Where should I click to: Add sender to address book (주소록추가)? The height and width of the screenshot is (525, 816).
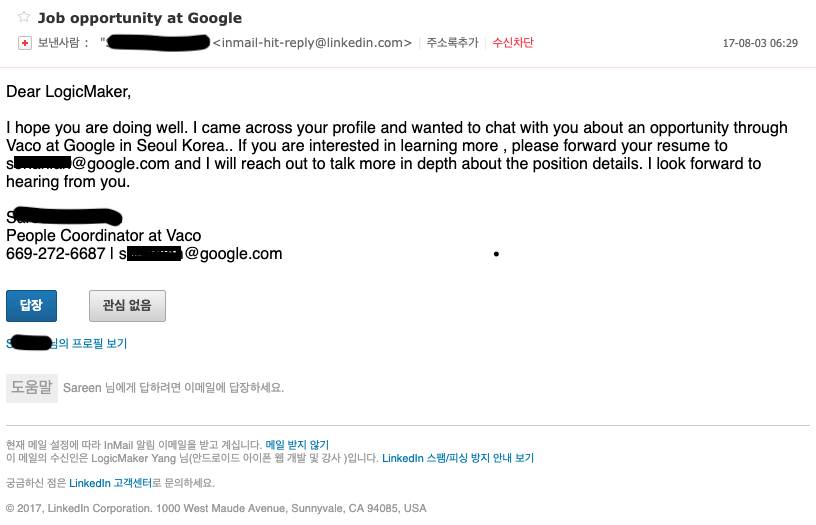coord(452,43)
